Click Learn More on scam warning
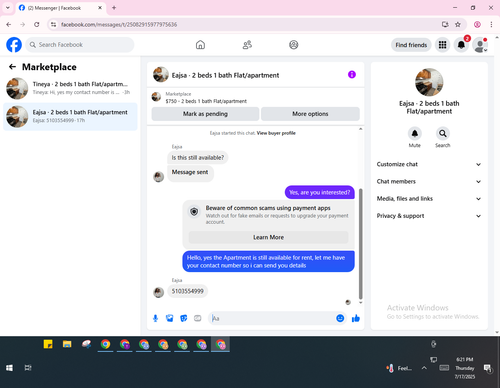Image resolution: width=500 pixels, height=388 pixels. [268, 237]
